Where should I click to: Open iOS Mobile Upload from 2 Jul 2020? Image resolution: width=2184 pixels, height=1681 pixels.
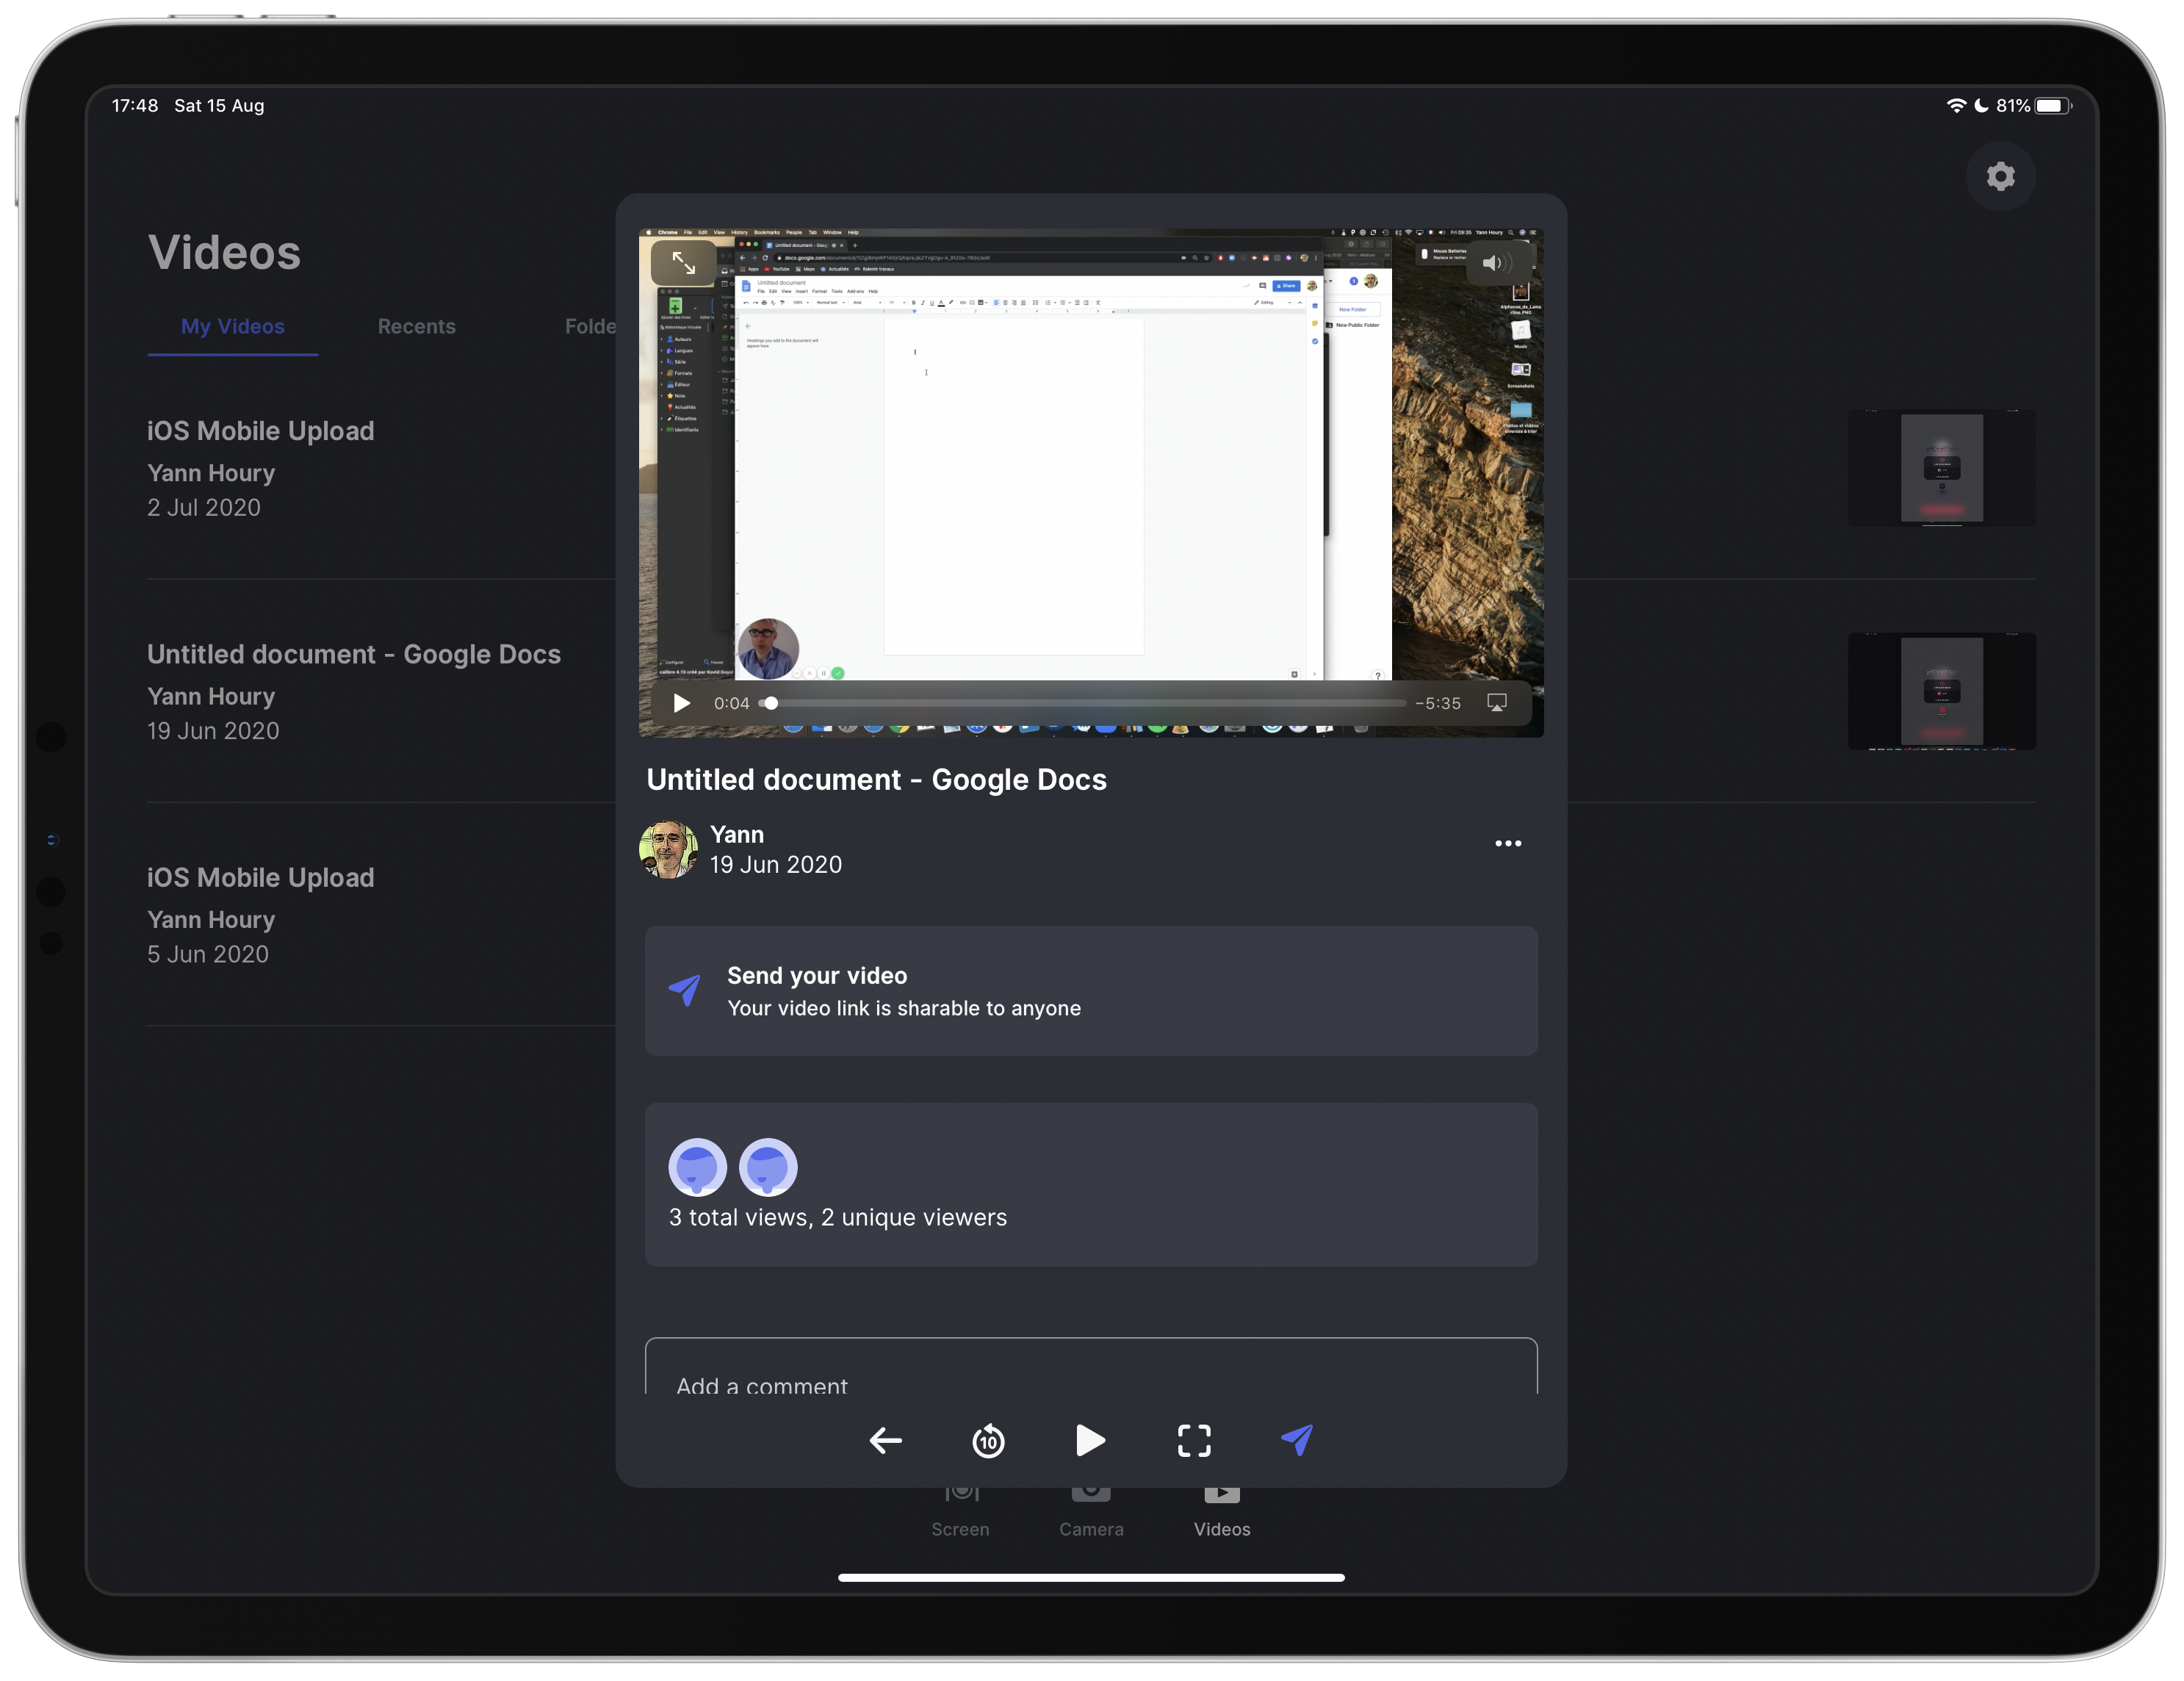point(381,468)
